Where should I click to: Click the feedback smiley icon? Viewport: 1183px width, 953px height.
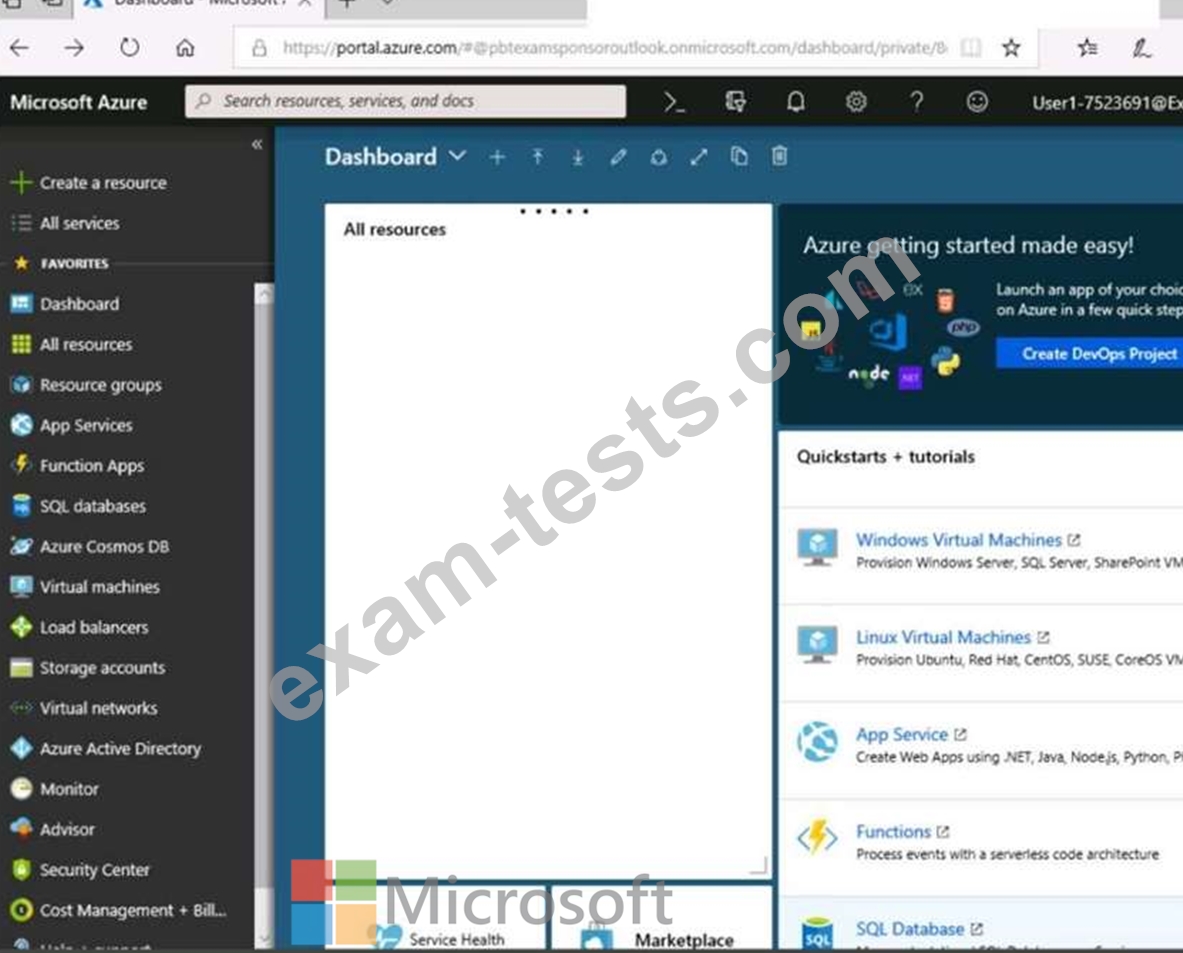977,102
